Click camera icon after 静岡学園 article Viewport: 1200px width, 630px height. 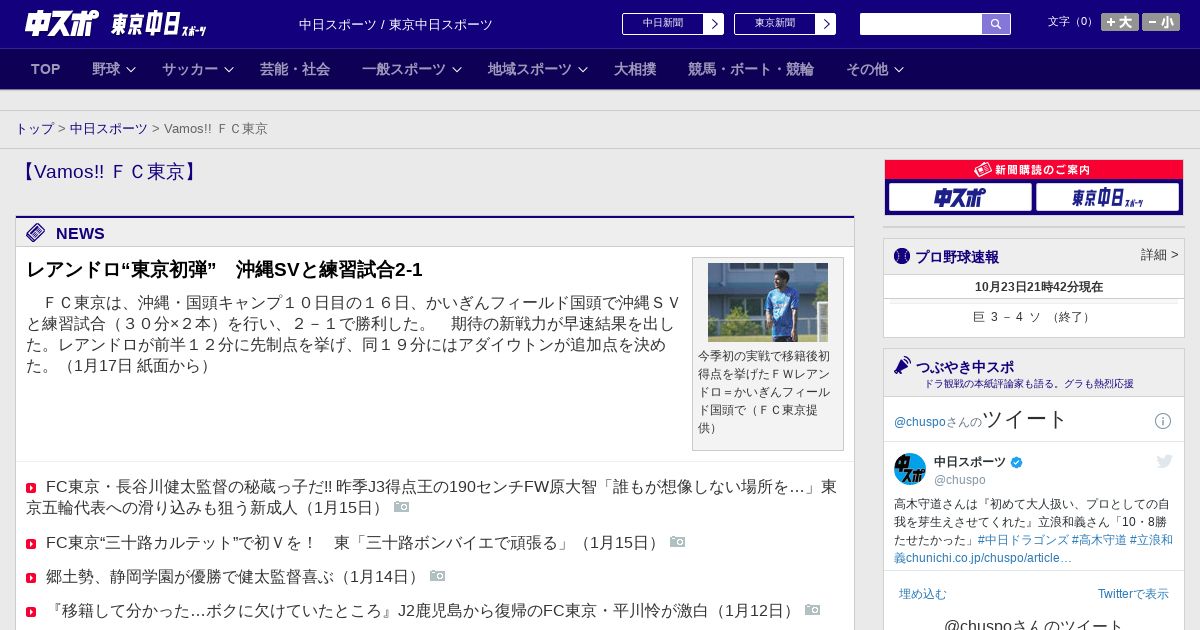click(x=438, y=576)
